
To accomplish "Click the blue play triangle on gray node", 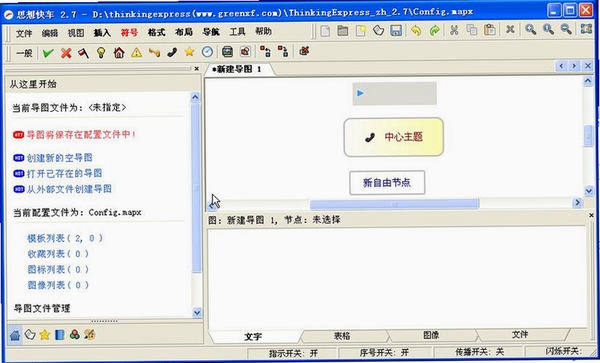I will point(360,93).
